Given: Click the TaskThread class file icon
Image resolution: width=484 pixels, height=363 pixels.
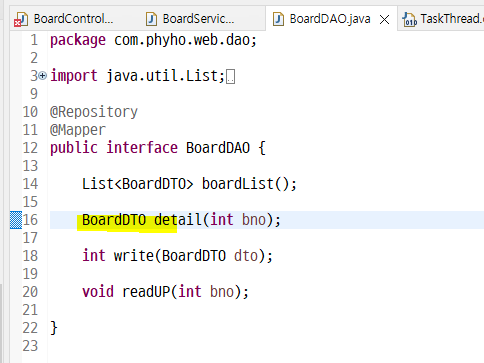Looking at the screenshot, I should pyautogui.click(x=409, y=19).
